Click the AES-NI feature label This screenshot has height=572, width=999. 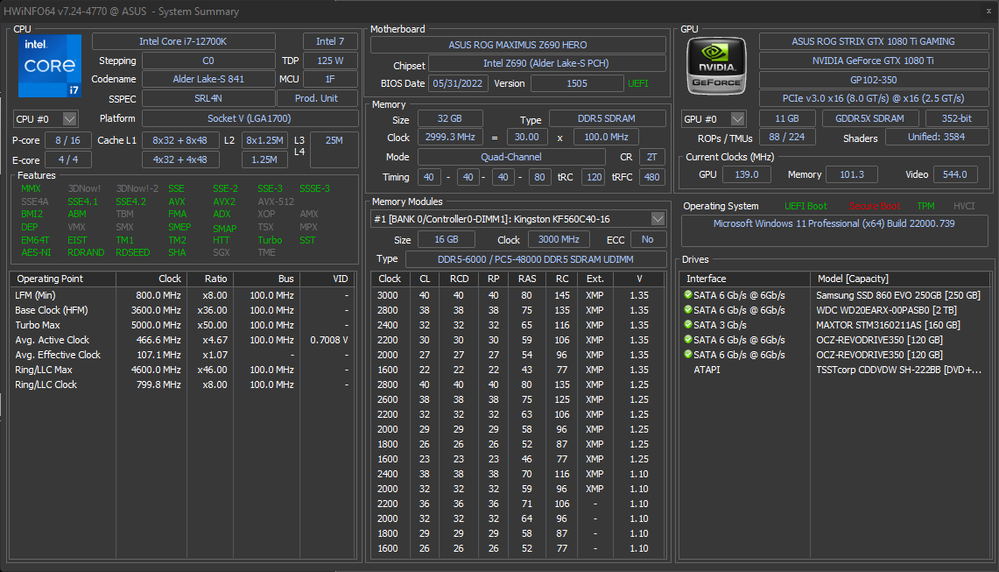pos(36,252)
